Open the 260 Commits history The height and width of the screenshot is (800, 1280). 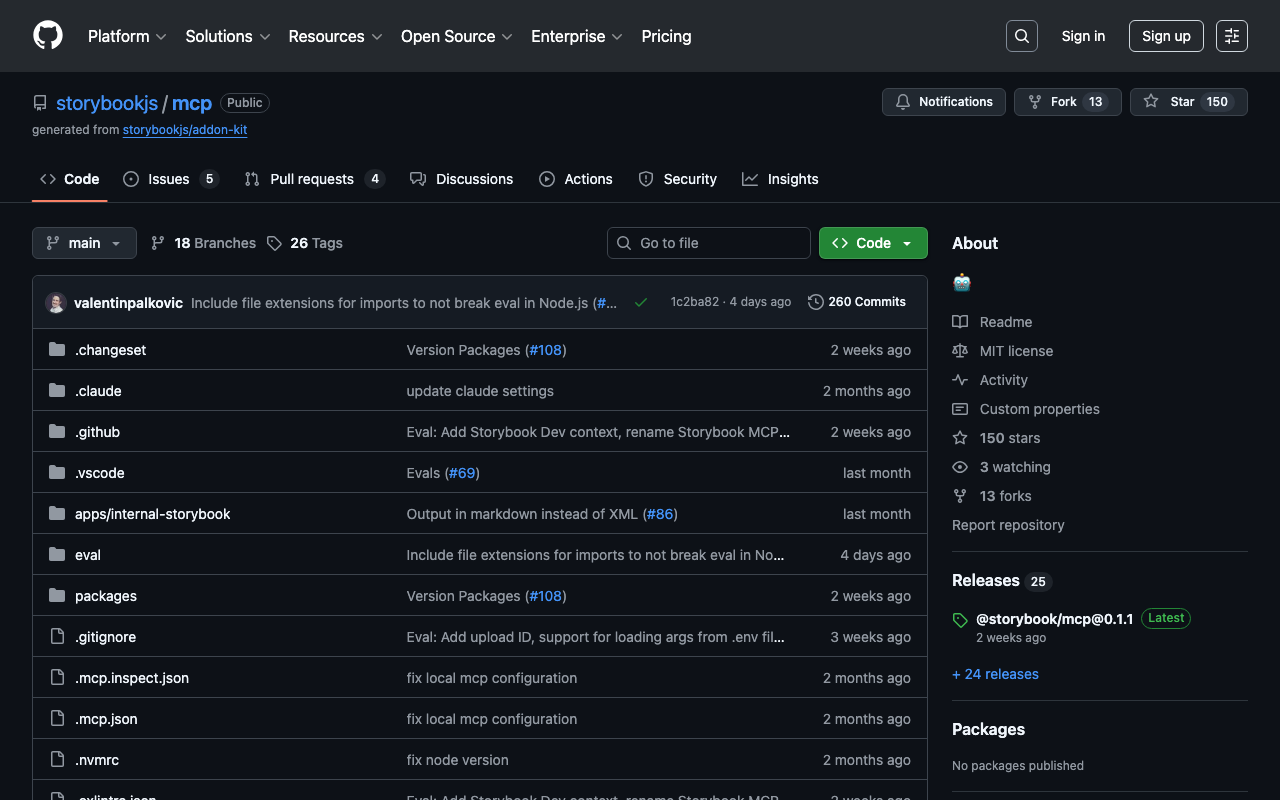[857, 302]
